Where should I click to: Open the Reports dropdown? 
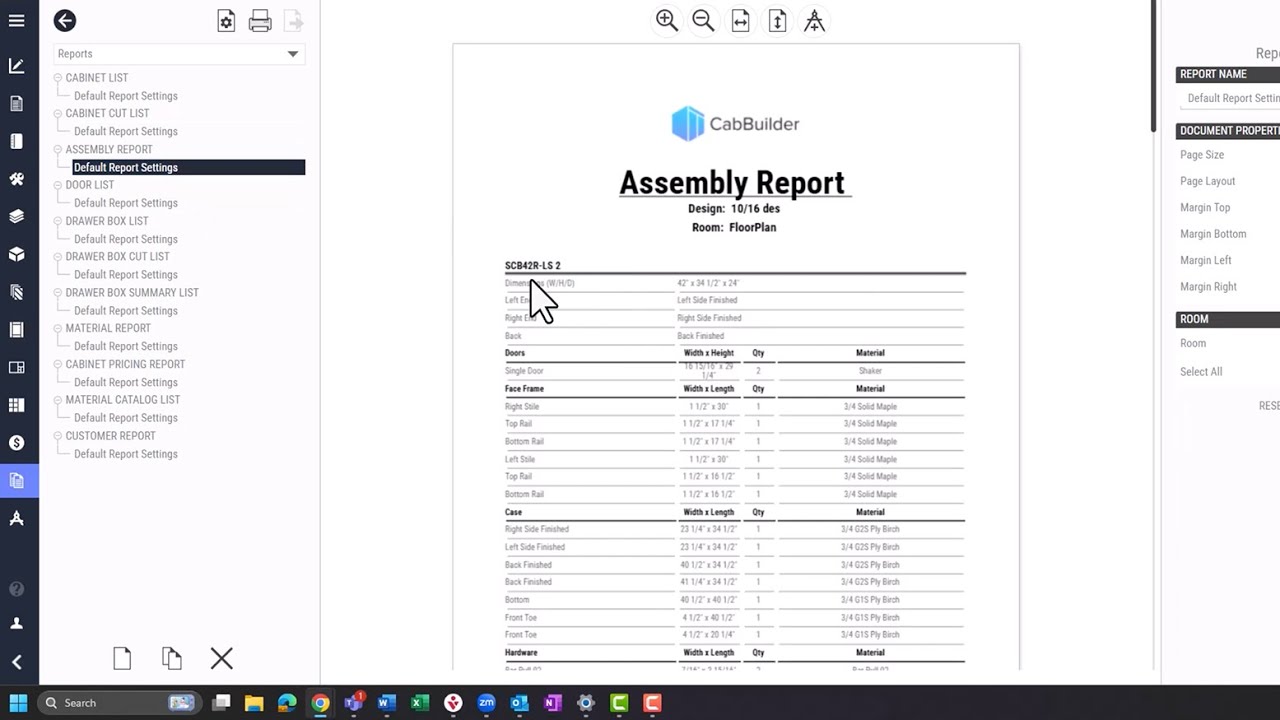pos(179,54)
